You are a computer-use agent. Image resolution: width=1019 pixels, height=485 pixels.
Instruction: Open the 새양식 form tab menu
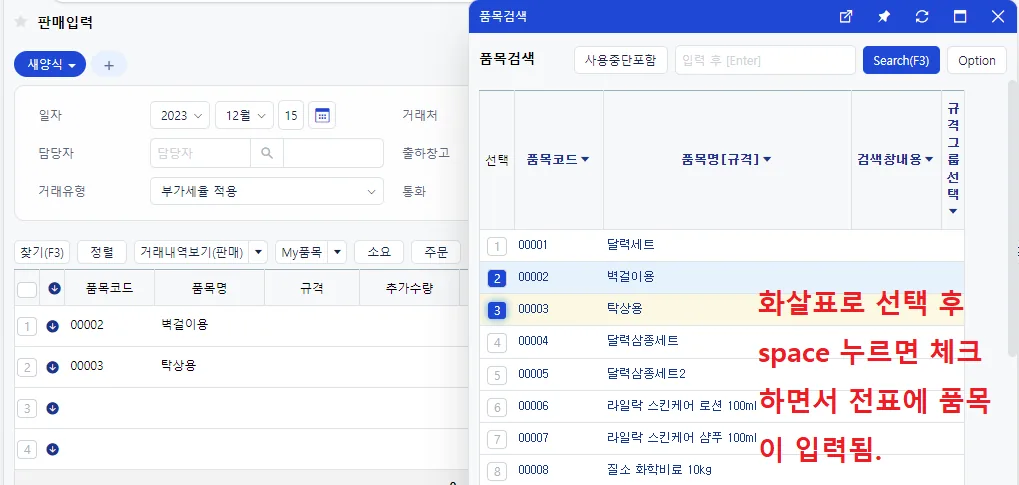(50, 65)
